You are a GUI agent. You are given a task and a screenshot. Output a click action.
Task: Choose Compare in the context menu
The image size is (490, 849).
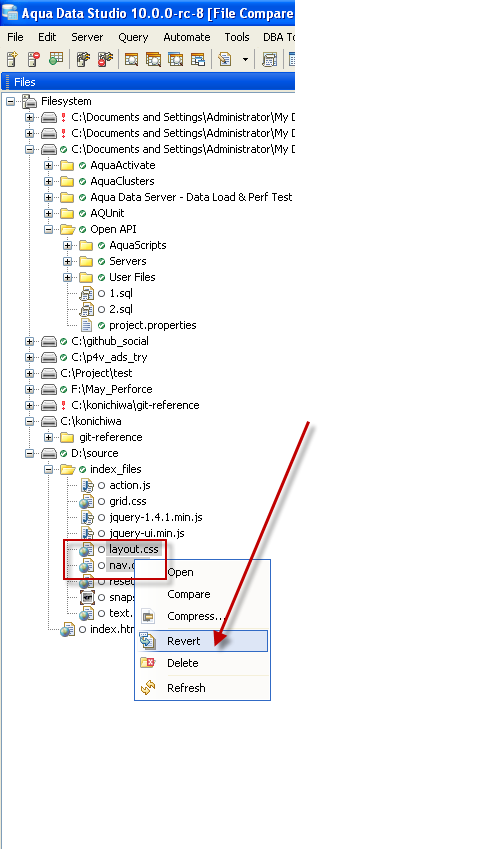click(202, 595)
